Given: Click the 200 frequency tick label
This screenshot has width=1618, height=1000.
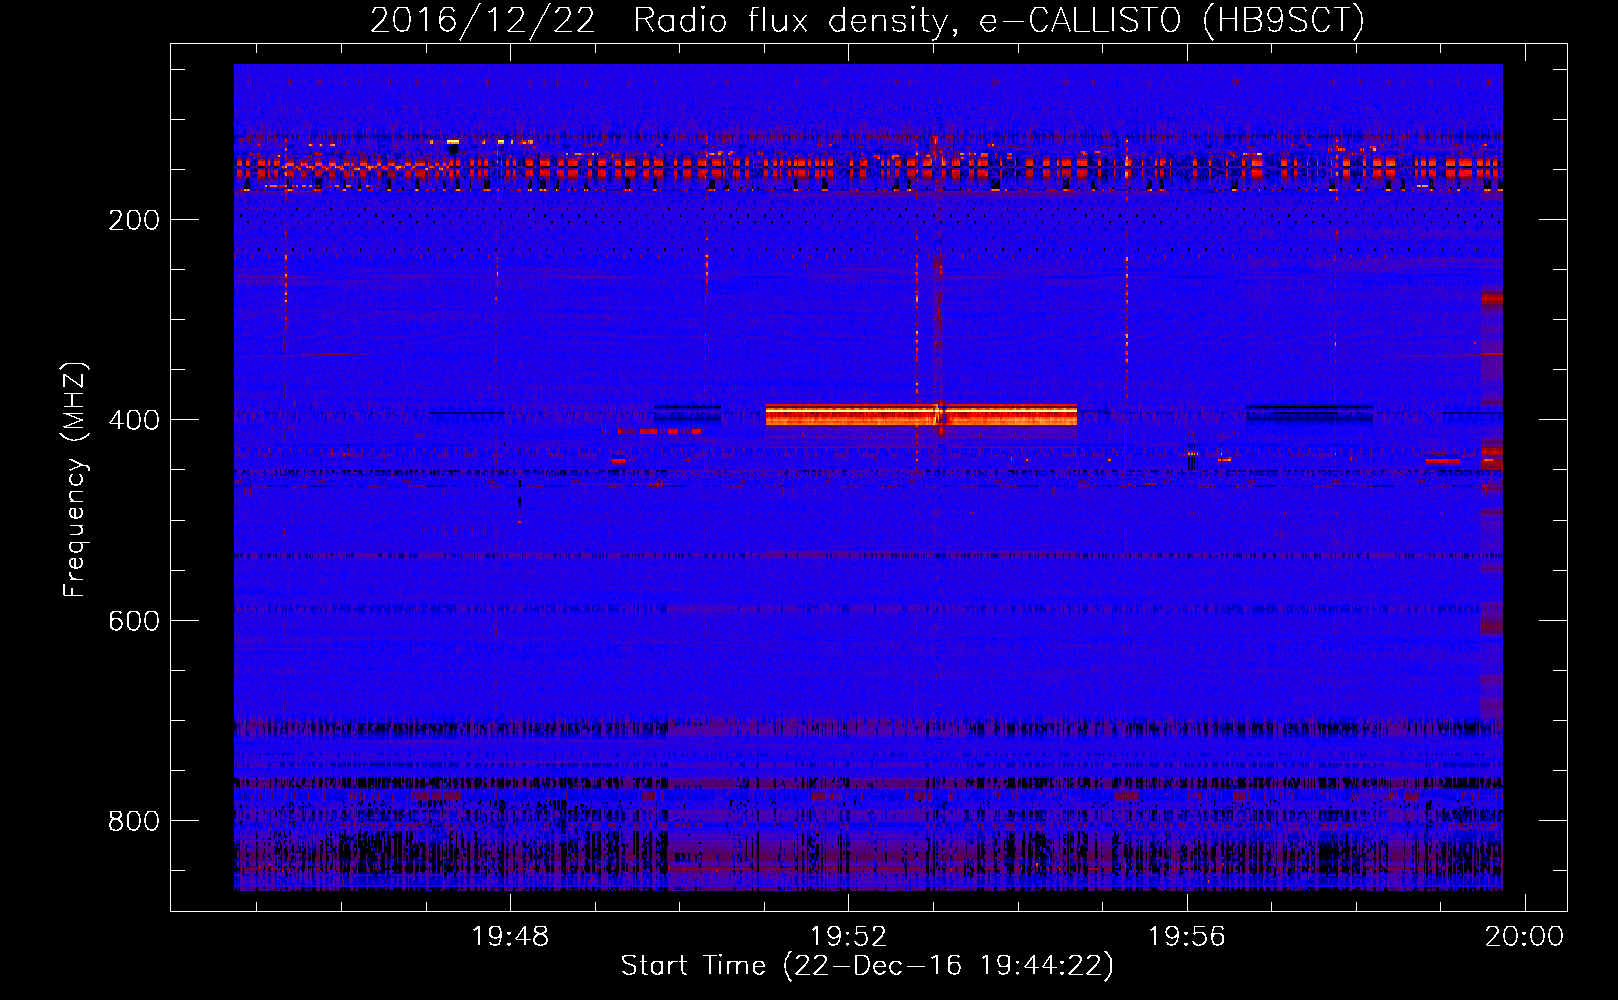Looking at the screenshot, I should pyautogui.click(x=134, y=220).
